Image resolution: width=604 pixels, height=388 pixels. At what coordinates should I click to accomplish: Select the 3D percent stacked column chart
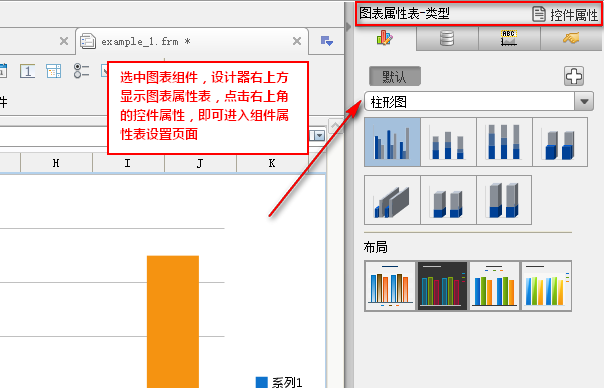point(504,200)
